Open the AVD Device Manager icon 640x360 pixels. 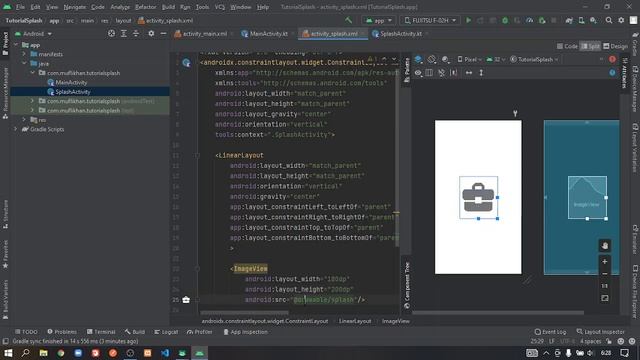click(x=581, y=20)
